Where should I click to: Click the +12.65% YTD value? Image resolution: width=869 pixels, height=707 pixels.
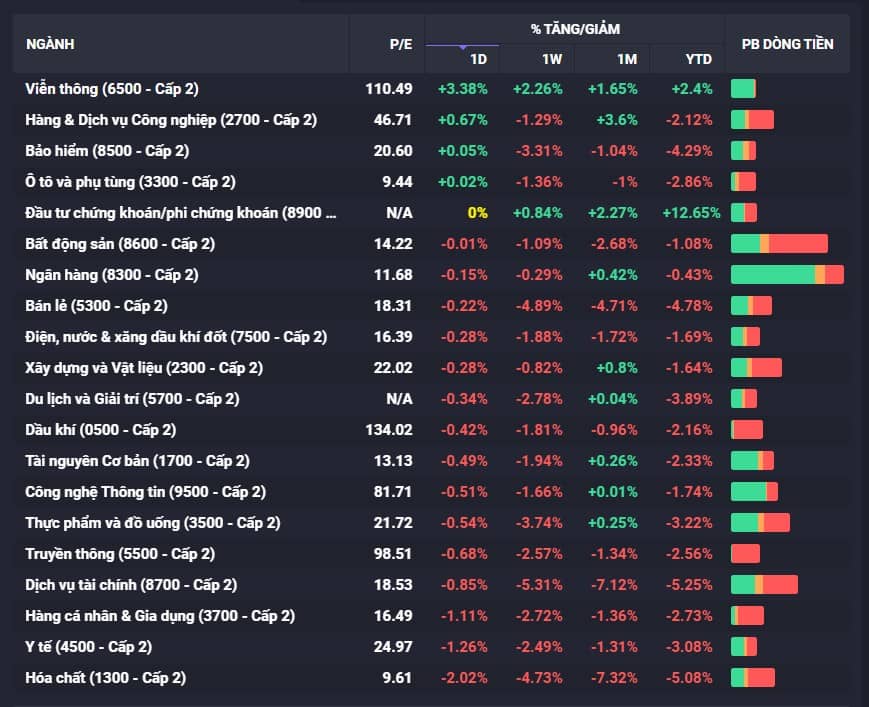click(691, 213)
